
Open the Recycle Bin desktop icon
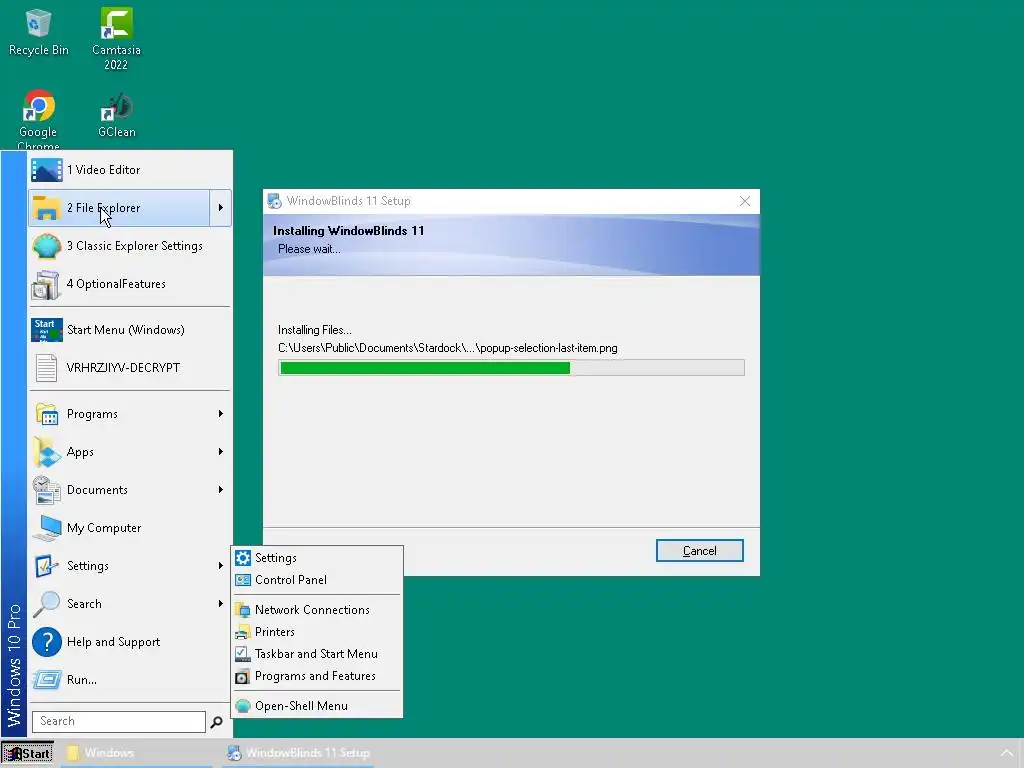[x=38, y=33]
